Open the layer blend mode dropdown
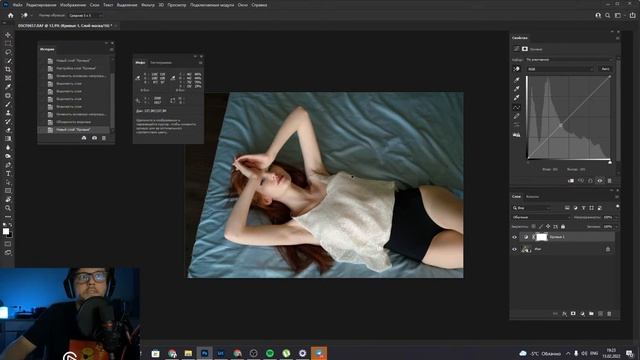The image size is (640, 360). tap(541, 217)
